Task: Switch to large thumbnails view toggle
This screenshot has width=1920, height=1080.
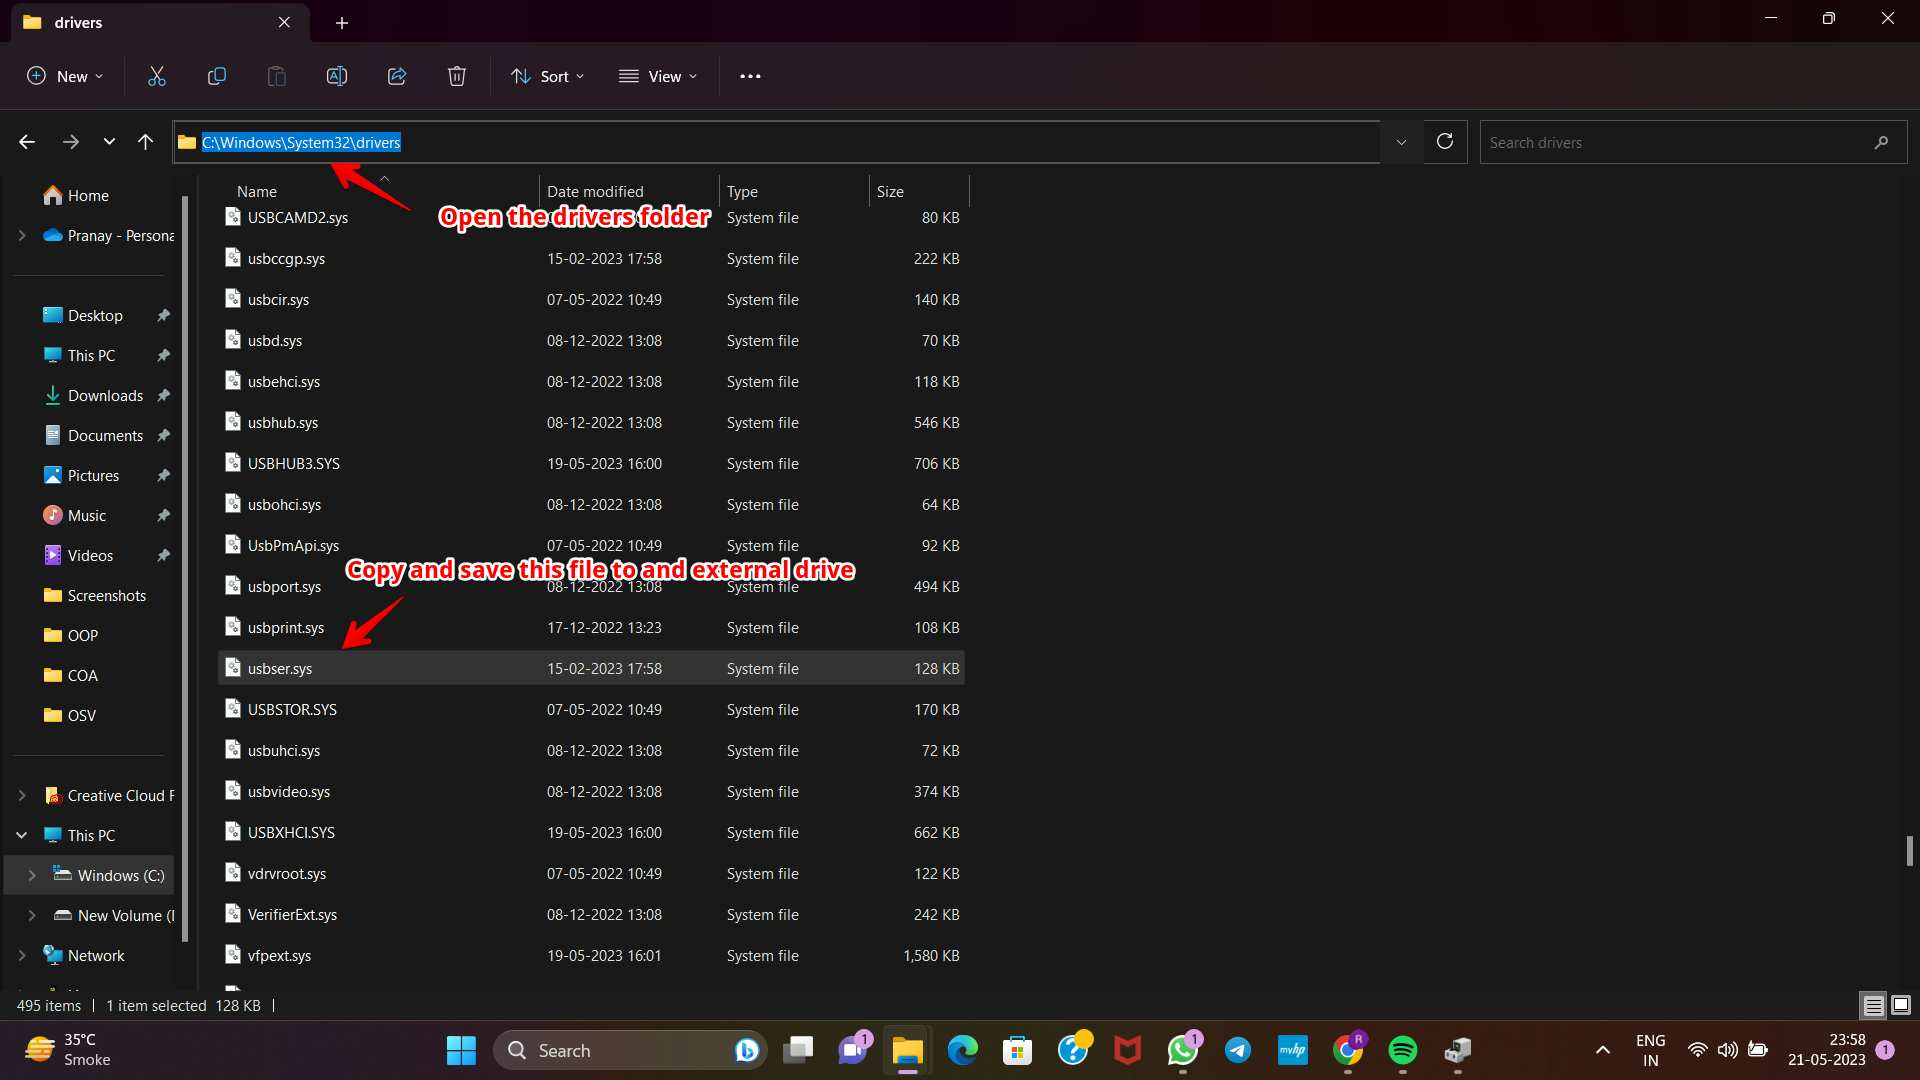Action: (1901, 1005)
